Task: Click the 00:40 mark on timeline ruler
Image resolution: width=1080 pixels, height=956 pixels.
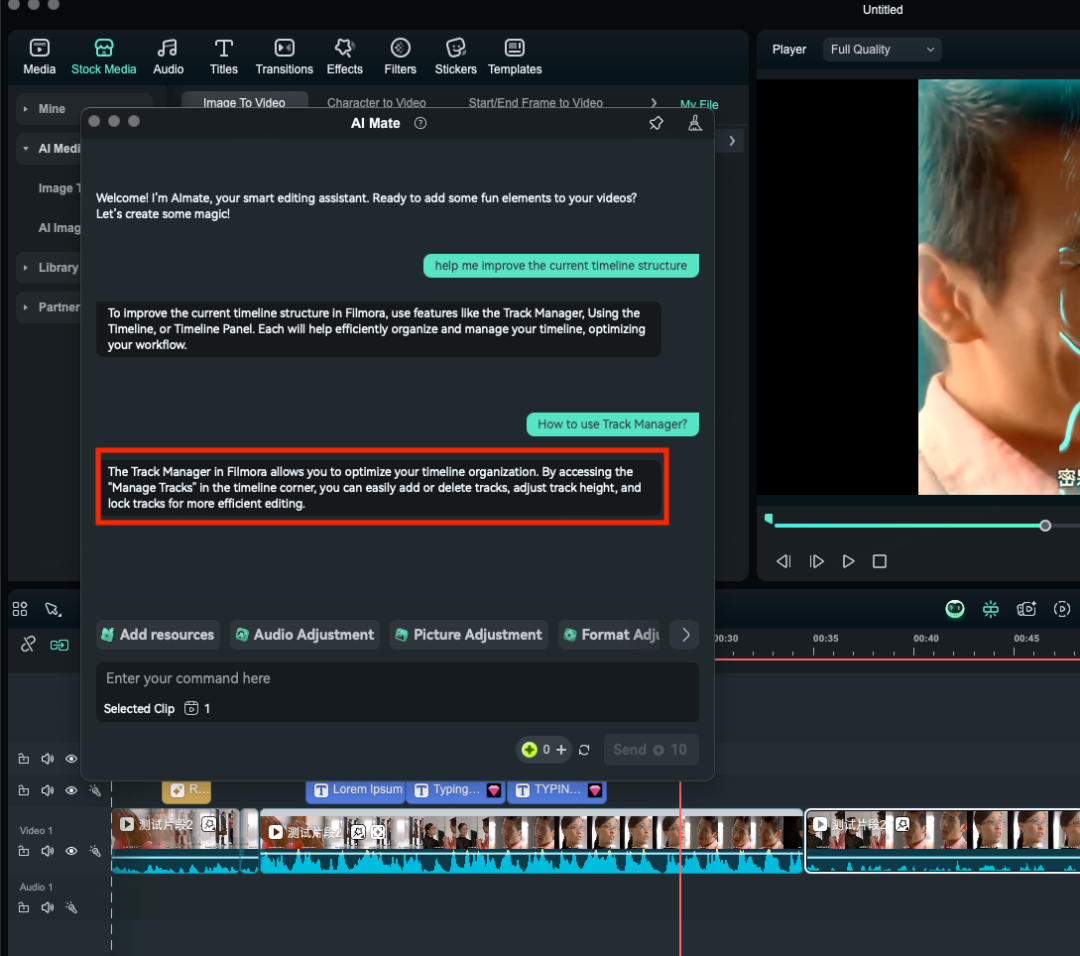Action: [x=925, y=638]
